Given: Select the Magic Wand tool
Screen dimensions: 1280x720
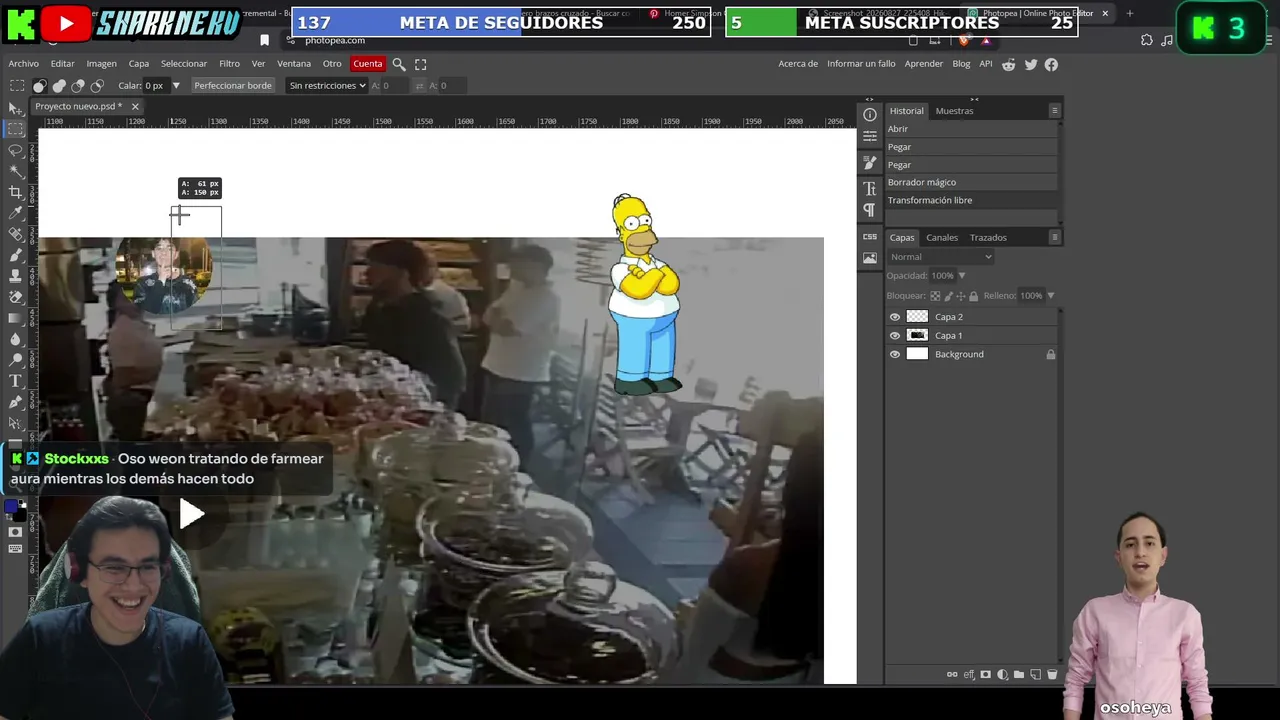Looking at the screenshot, I should click(x=16, y=171).
